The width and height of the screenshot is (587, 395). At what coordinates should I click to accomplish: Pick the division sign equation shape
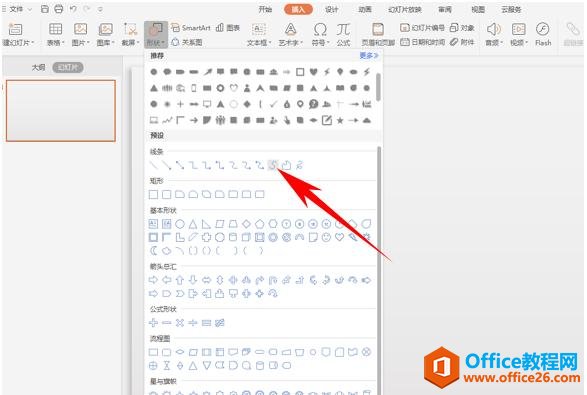[x=193, y=322]
